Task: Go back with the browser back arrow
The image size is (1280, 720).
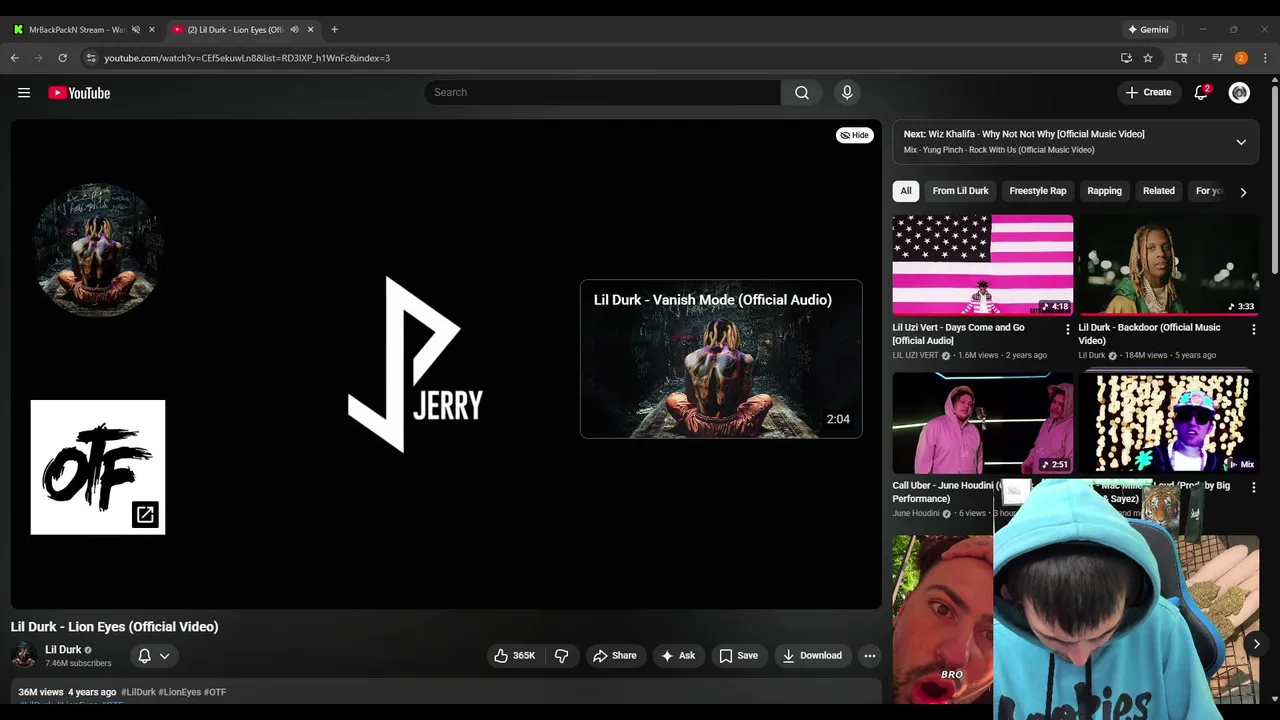Action: tap(15, 58)
